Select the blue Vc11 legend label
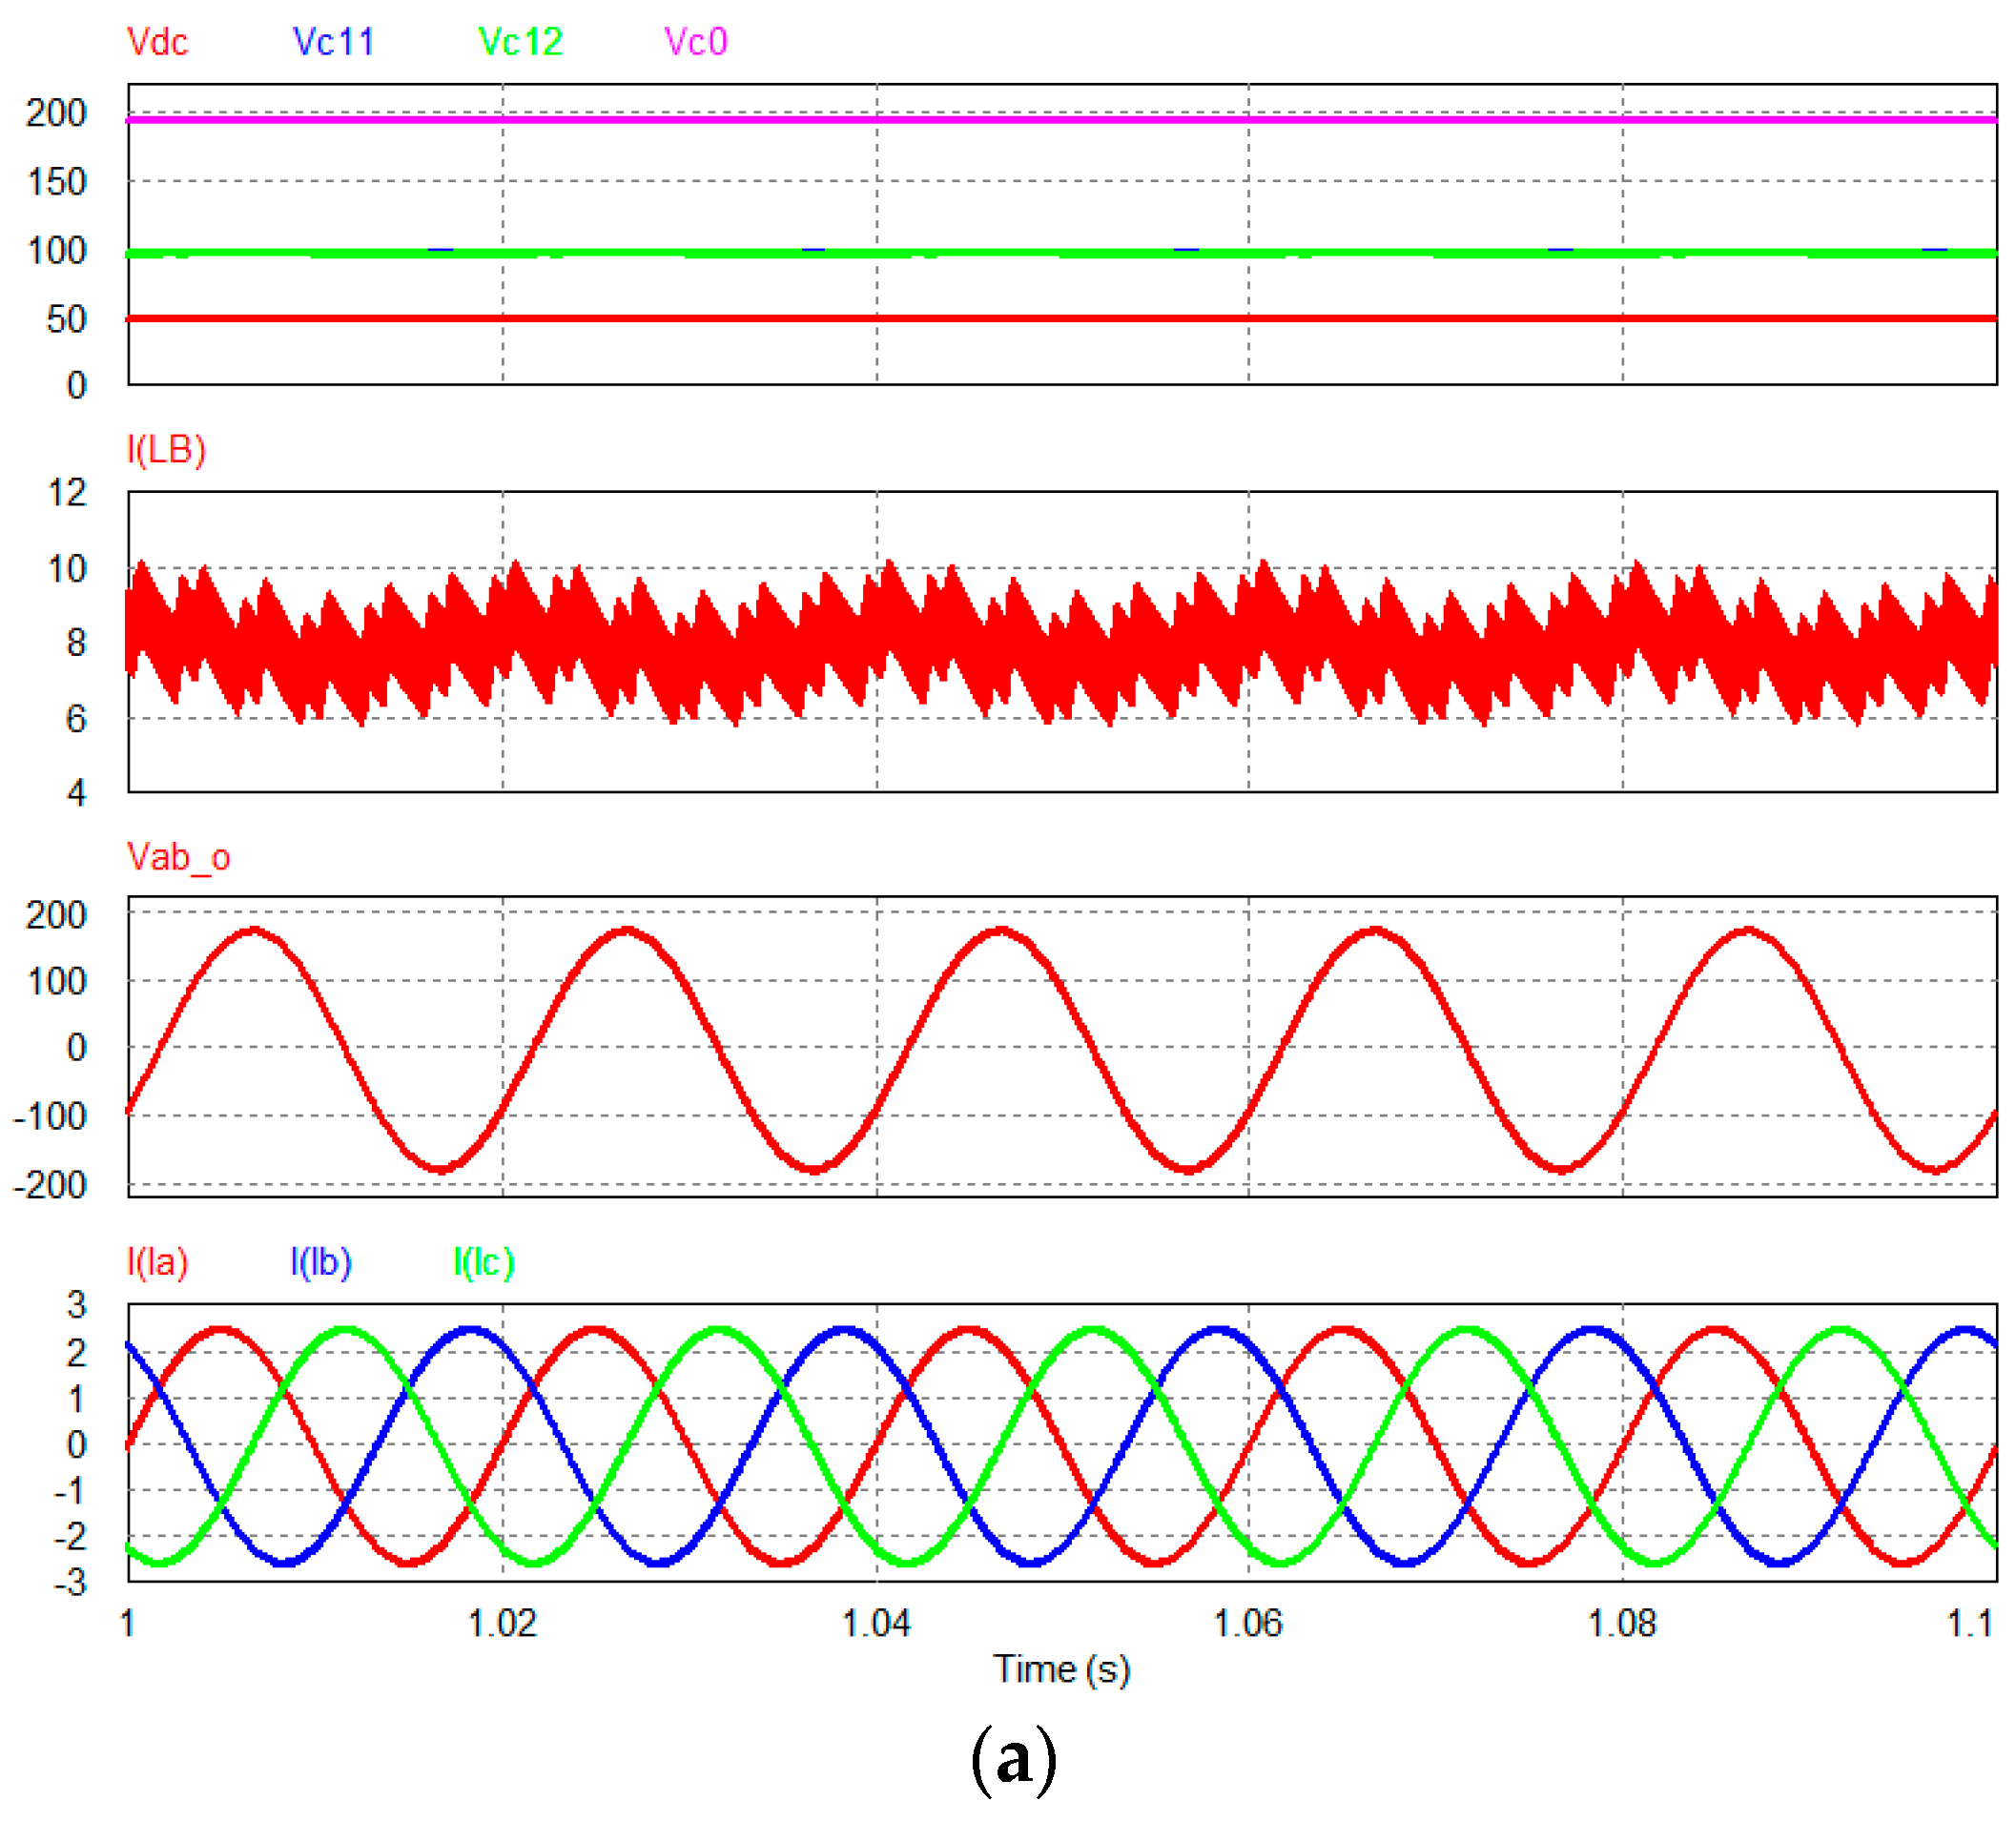 334,42
